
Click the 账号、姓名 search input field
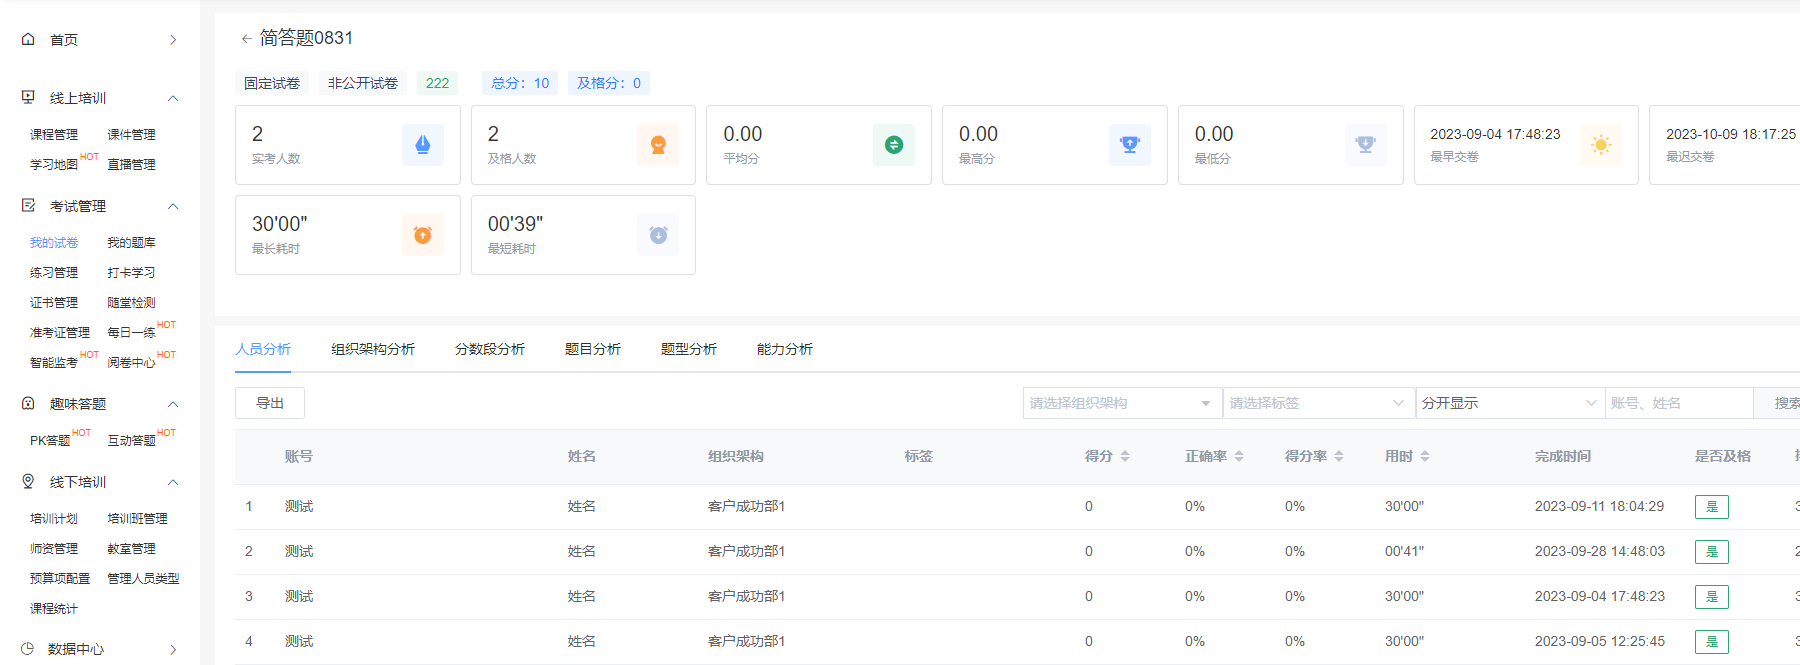[1678, 403]
